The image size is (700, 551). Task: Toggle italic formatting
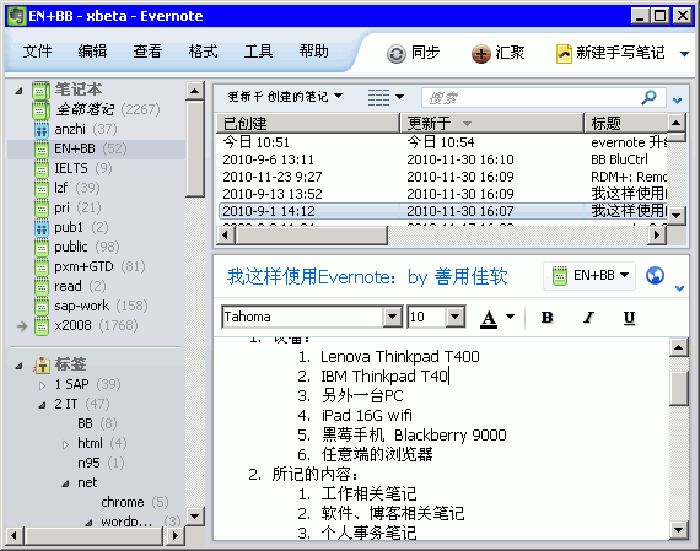[588, 317]
